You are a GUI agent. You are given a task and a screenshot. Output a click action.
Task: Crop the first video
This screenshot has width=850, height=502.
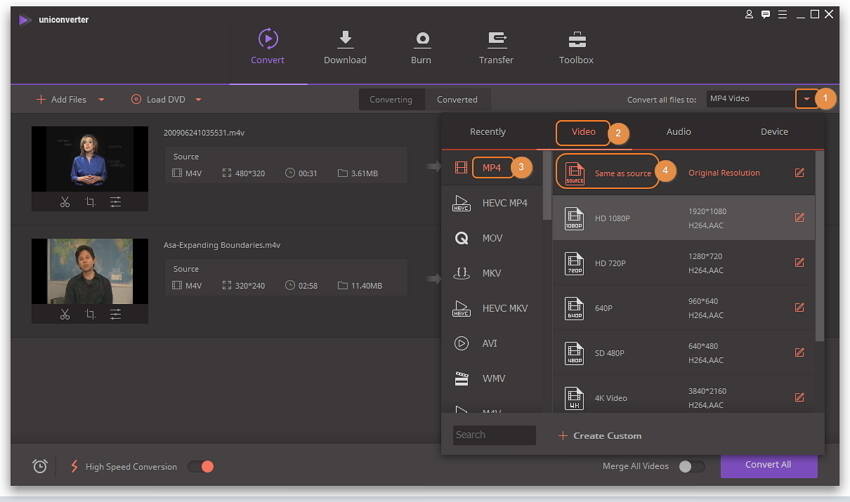tap(90, 202)
